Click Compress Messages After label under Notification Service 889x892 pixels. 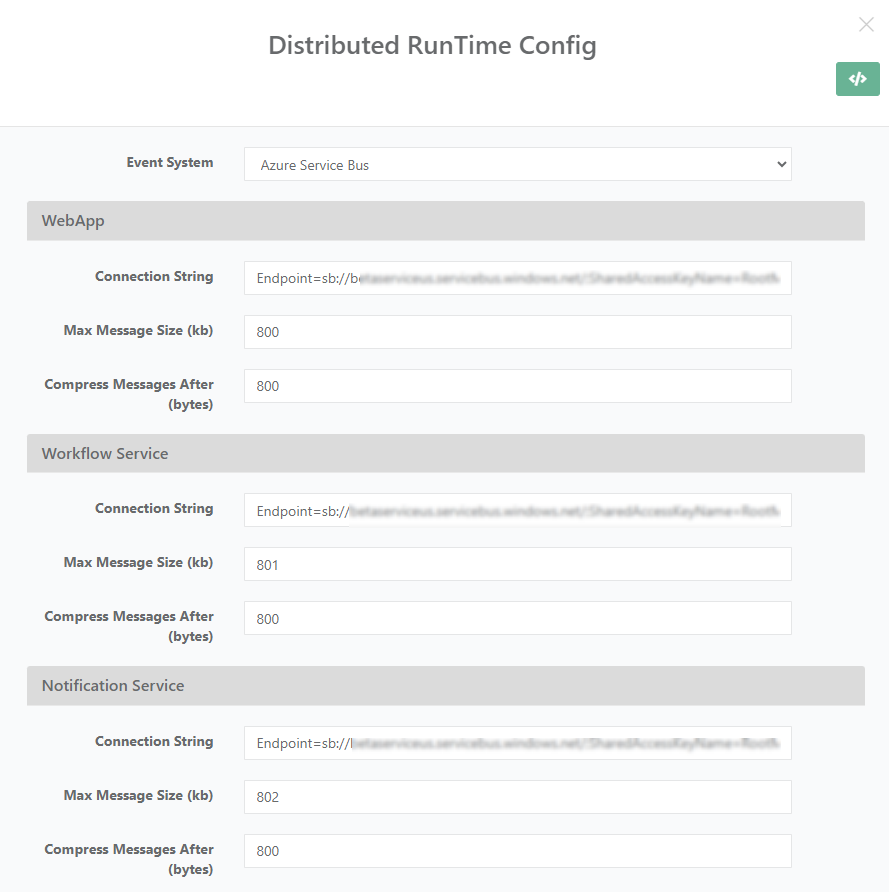(x=129, y=858)
